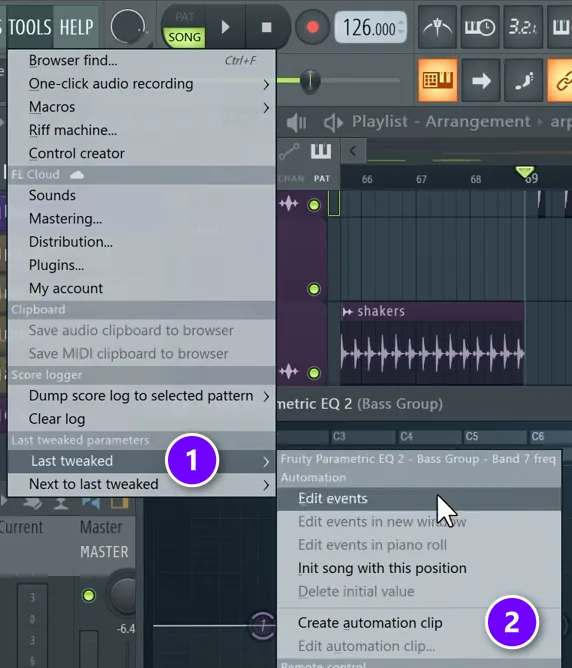Open Riff machine...

pos(142,130)
